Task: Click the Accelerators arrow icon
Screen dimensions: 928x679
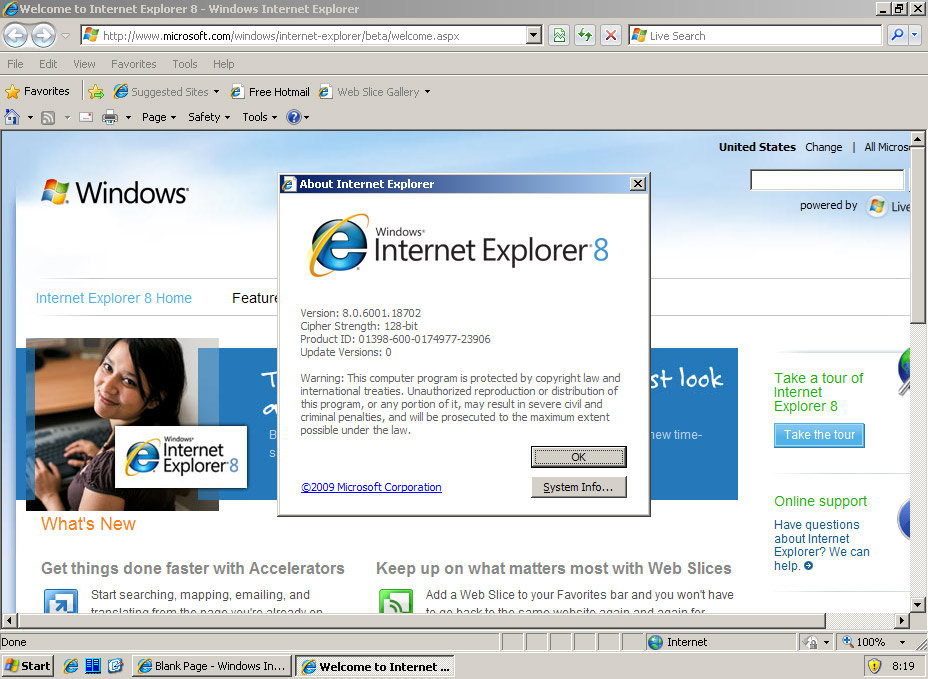Action: click(61, 601)
